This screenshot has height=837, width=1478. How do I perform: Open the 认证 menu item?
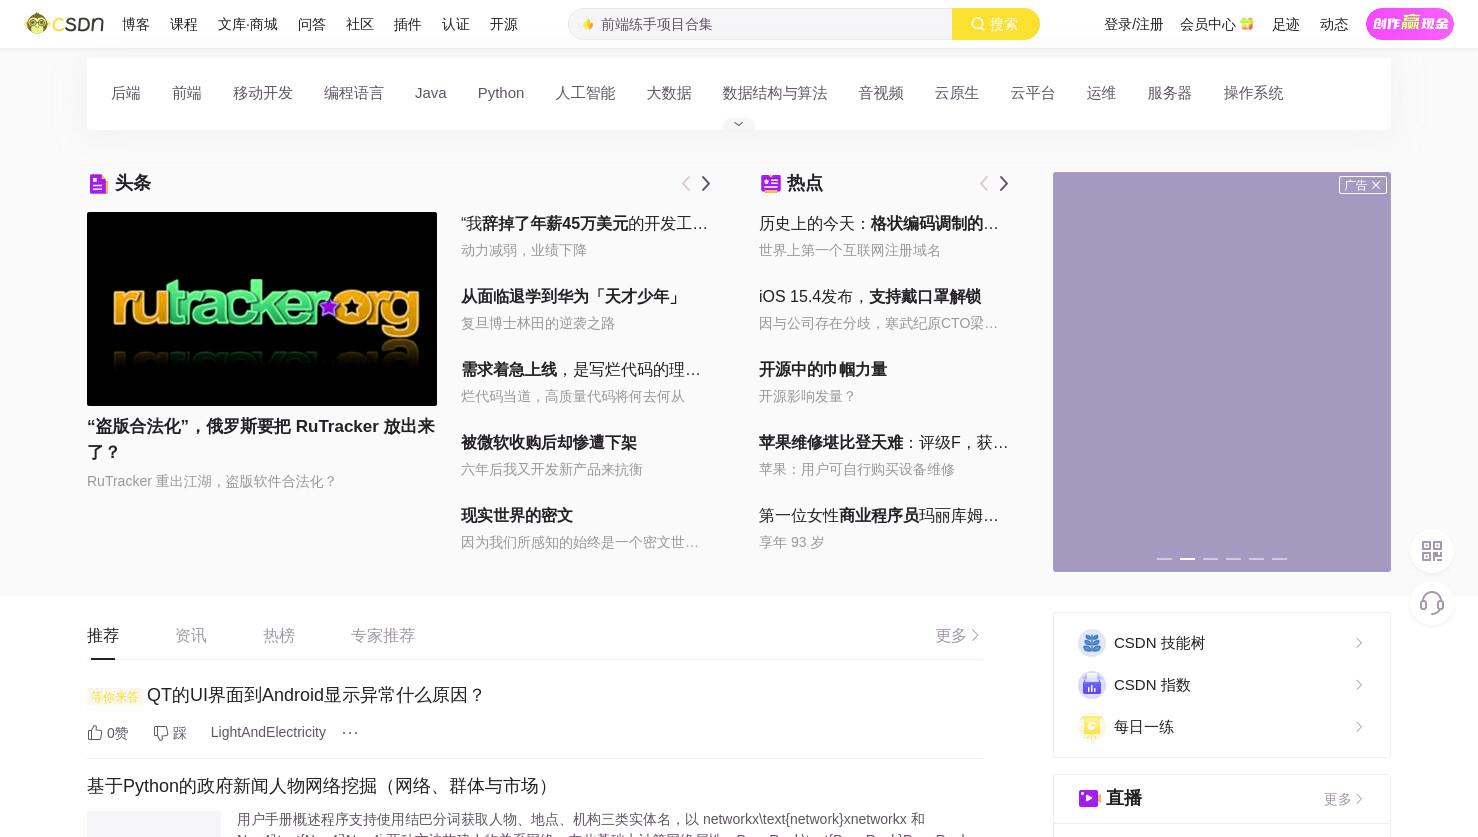456,24
